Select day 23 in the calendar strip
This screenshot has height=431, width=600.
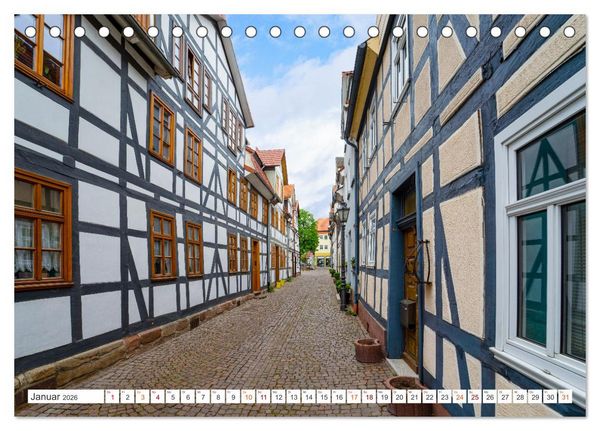coord(445,397)
